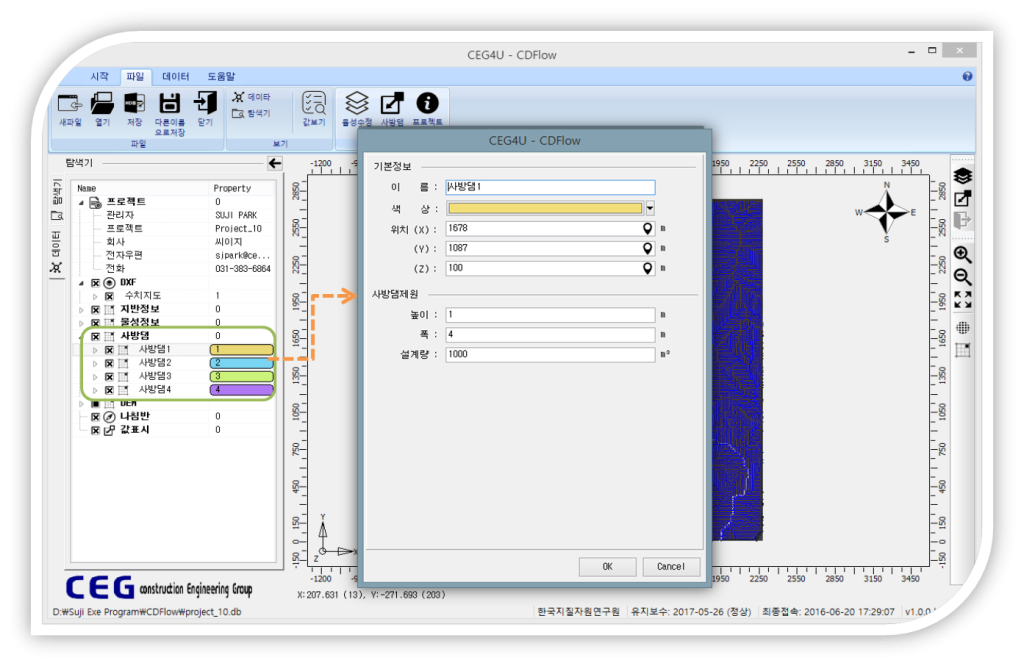Toggle the 값표시 checkbox
1024x666 pixels.
pos(95,430)
